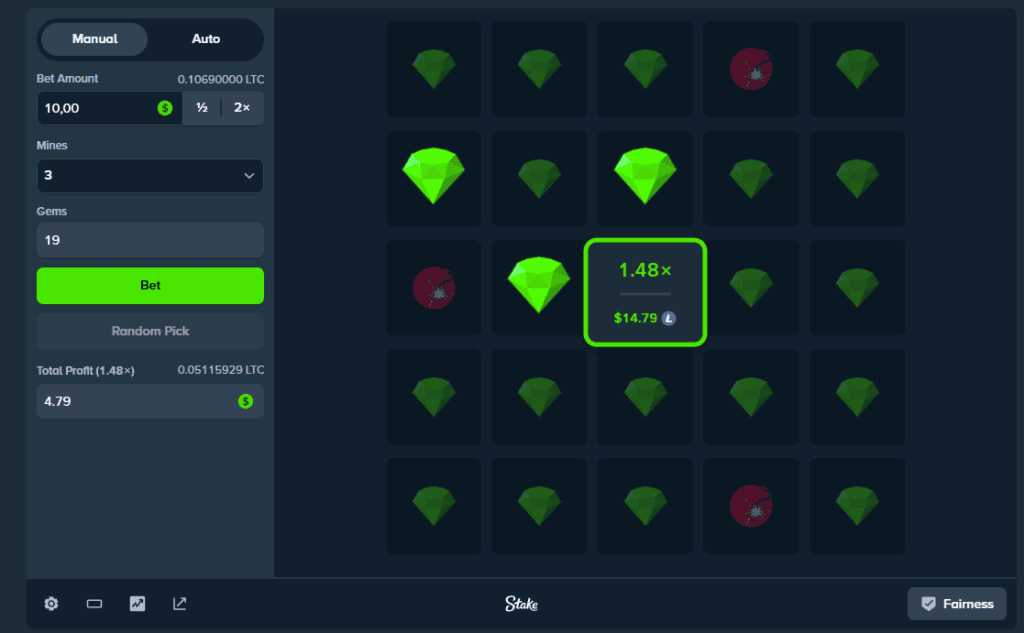Click the bright gem left of 1.48× popup
The height and width of the screenshot is (633, 1024).
(539, 285)
